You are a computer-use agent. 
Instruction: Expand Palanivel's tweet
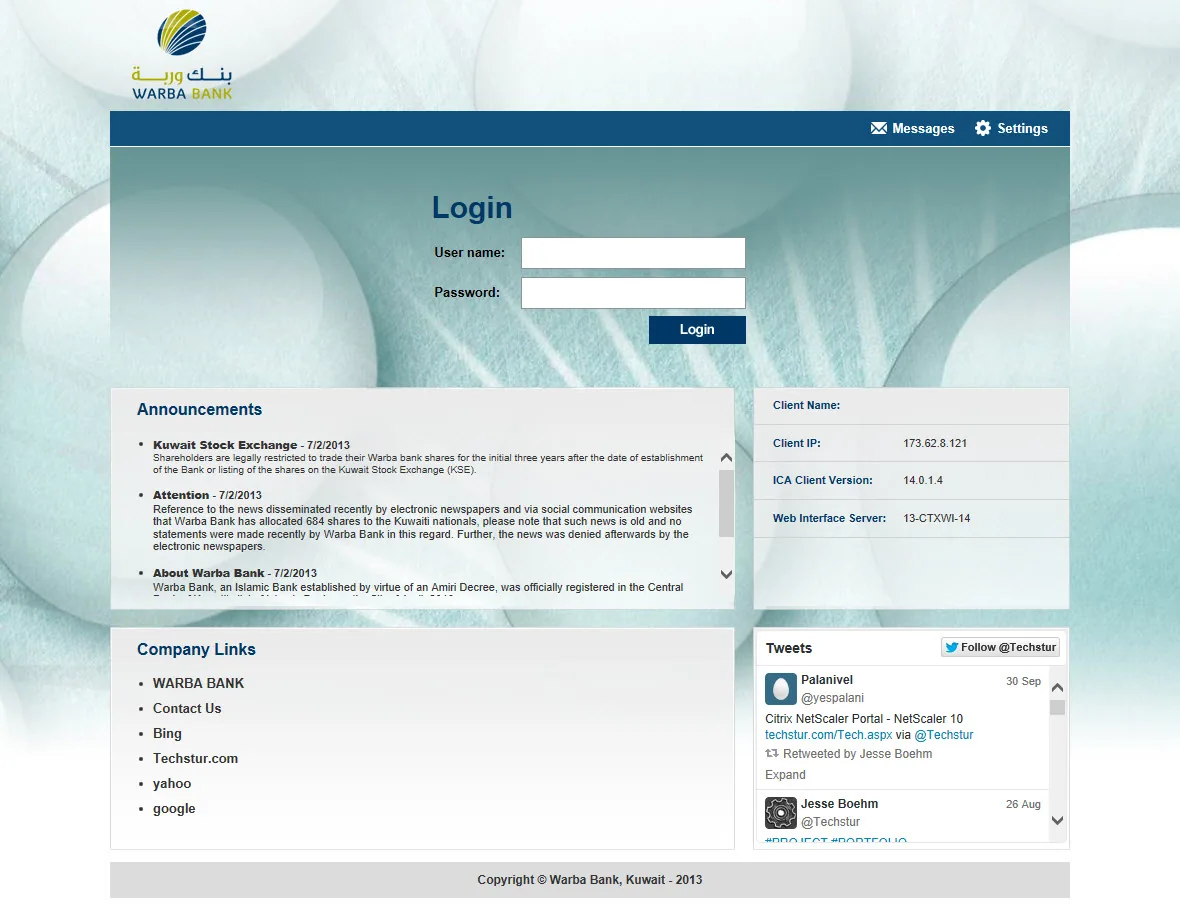[785, 775]
